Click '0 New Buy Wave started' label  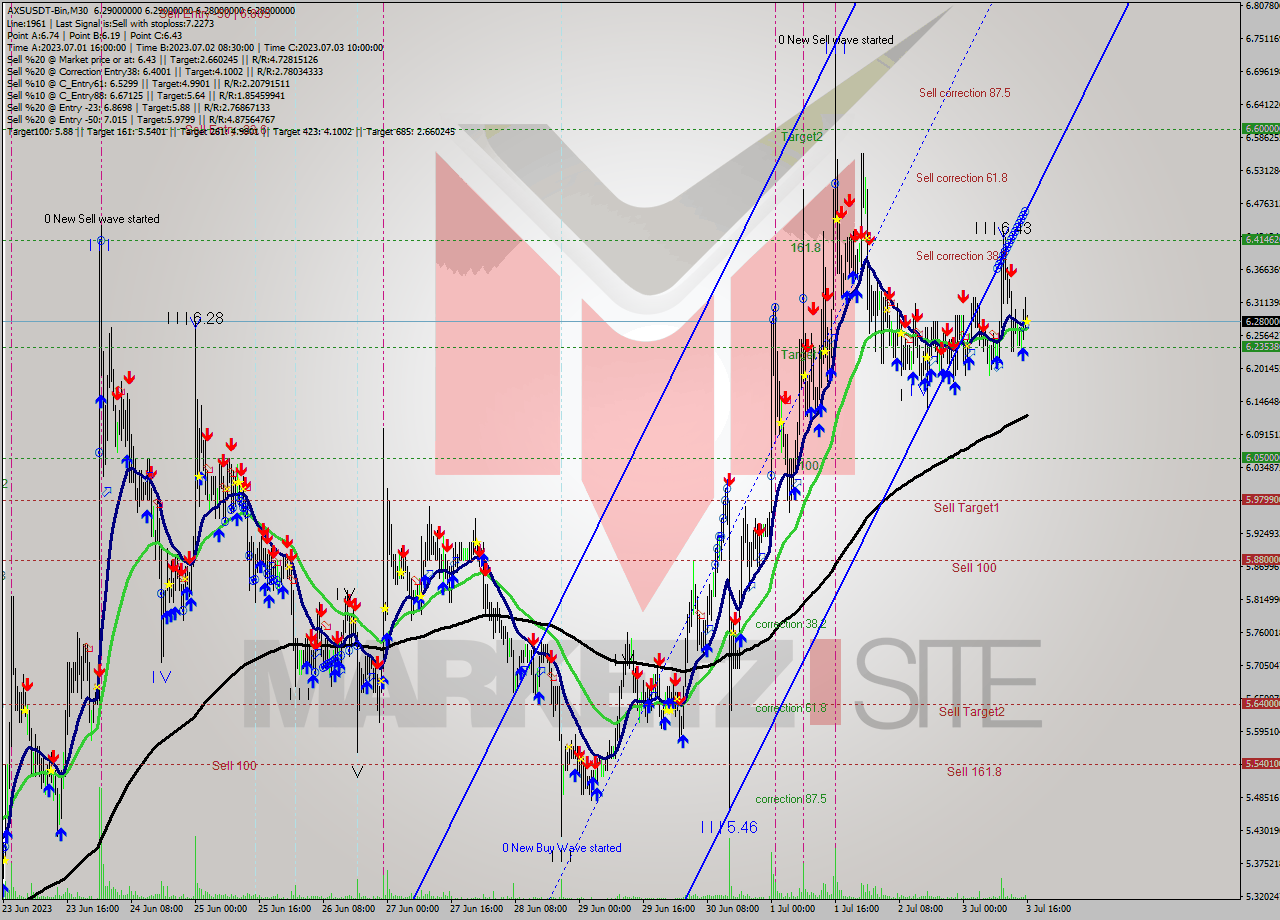(561, 848)
